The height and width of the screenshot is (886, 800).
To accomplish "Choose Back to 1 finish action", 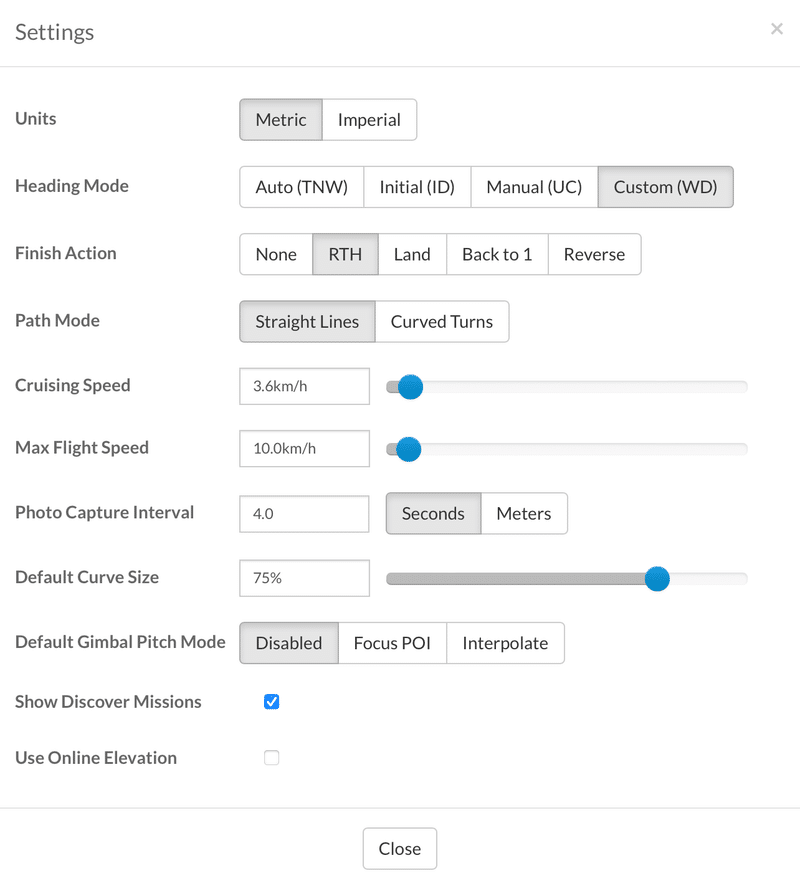I will (x=497, y=254).
